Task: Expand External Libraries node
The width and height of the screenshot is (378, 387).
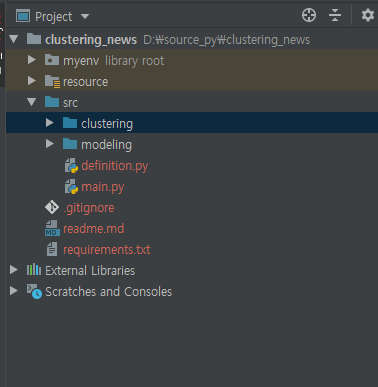Action: click(x=14, y=270)
